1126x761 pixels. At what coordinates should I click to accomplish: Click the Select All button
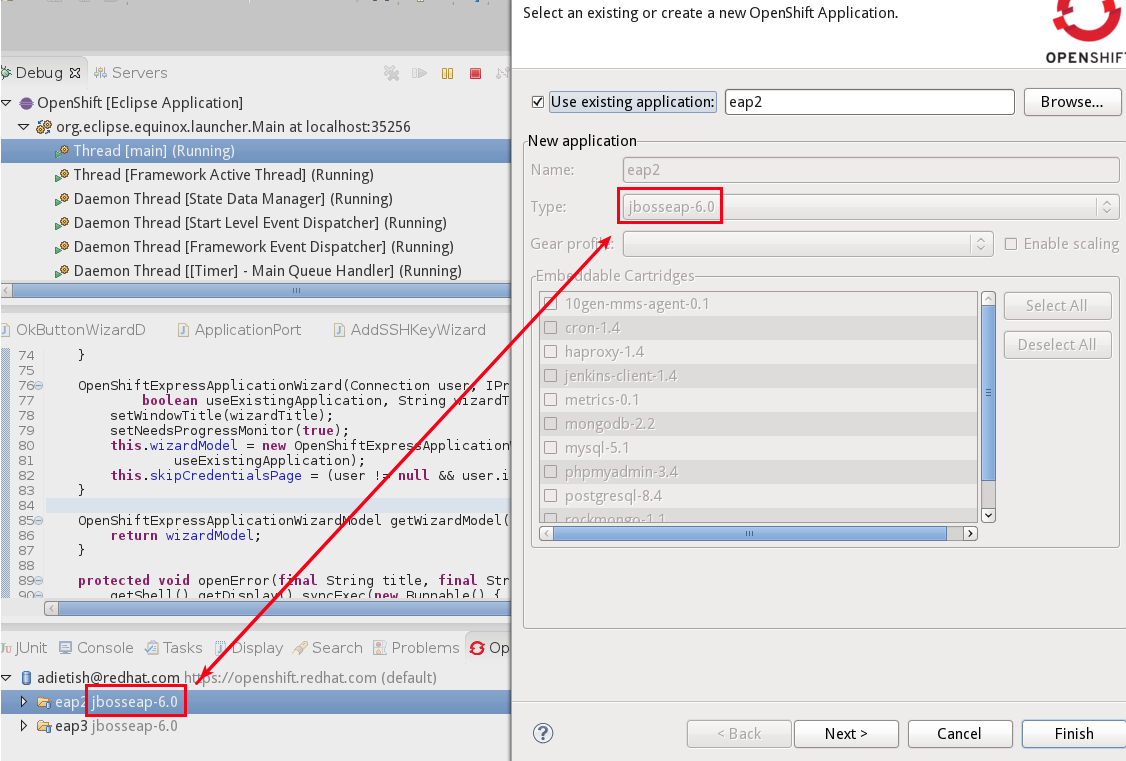click(x=1057, y=306)
